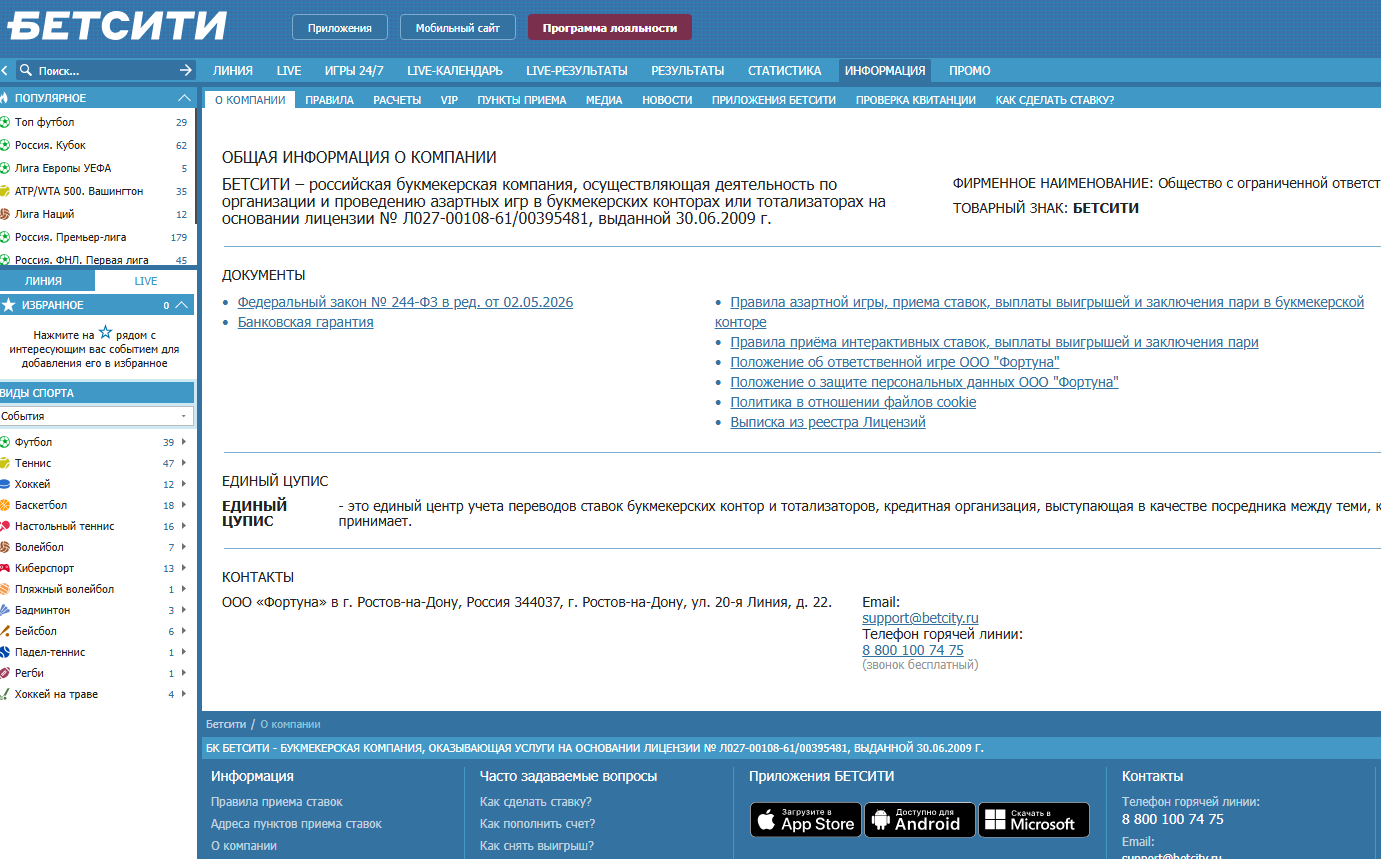This screenshot has height=859, width=1381.
Task: Click the back chevron left of search
Action: click(5, 71)
